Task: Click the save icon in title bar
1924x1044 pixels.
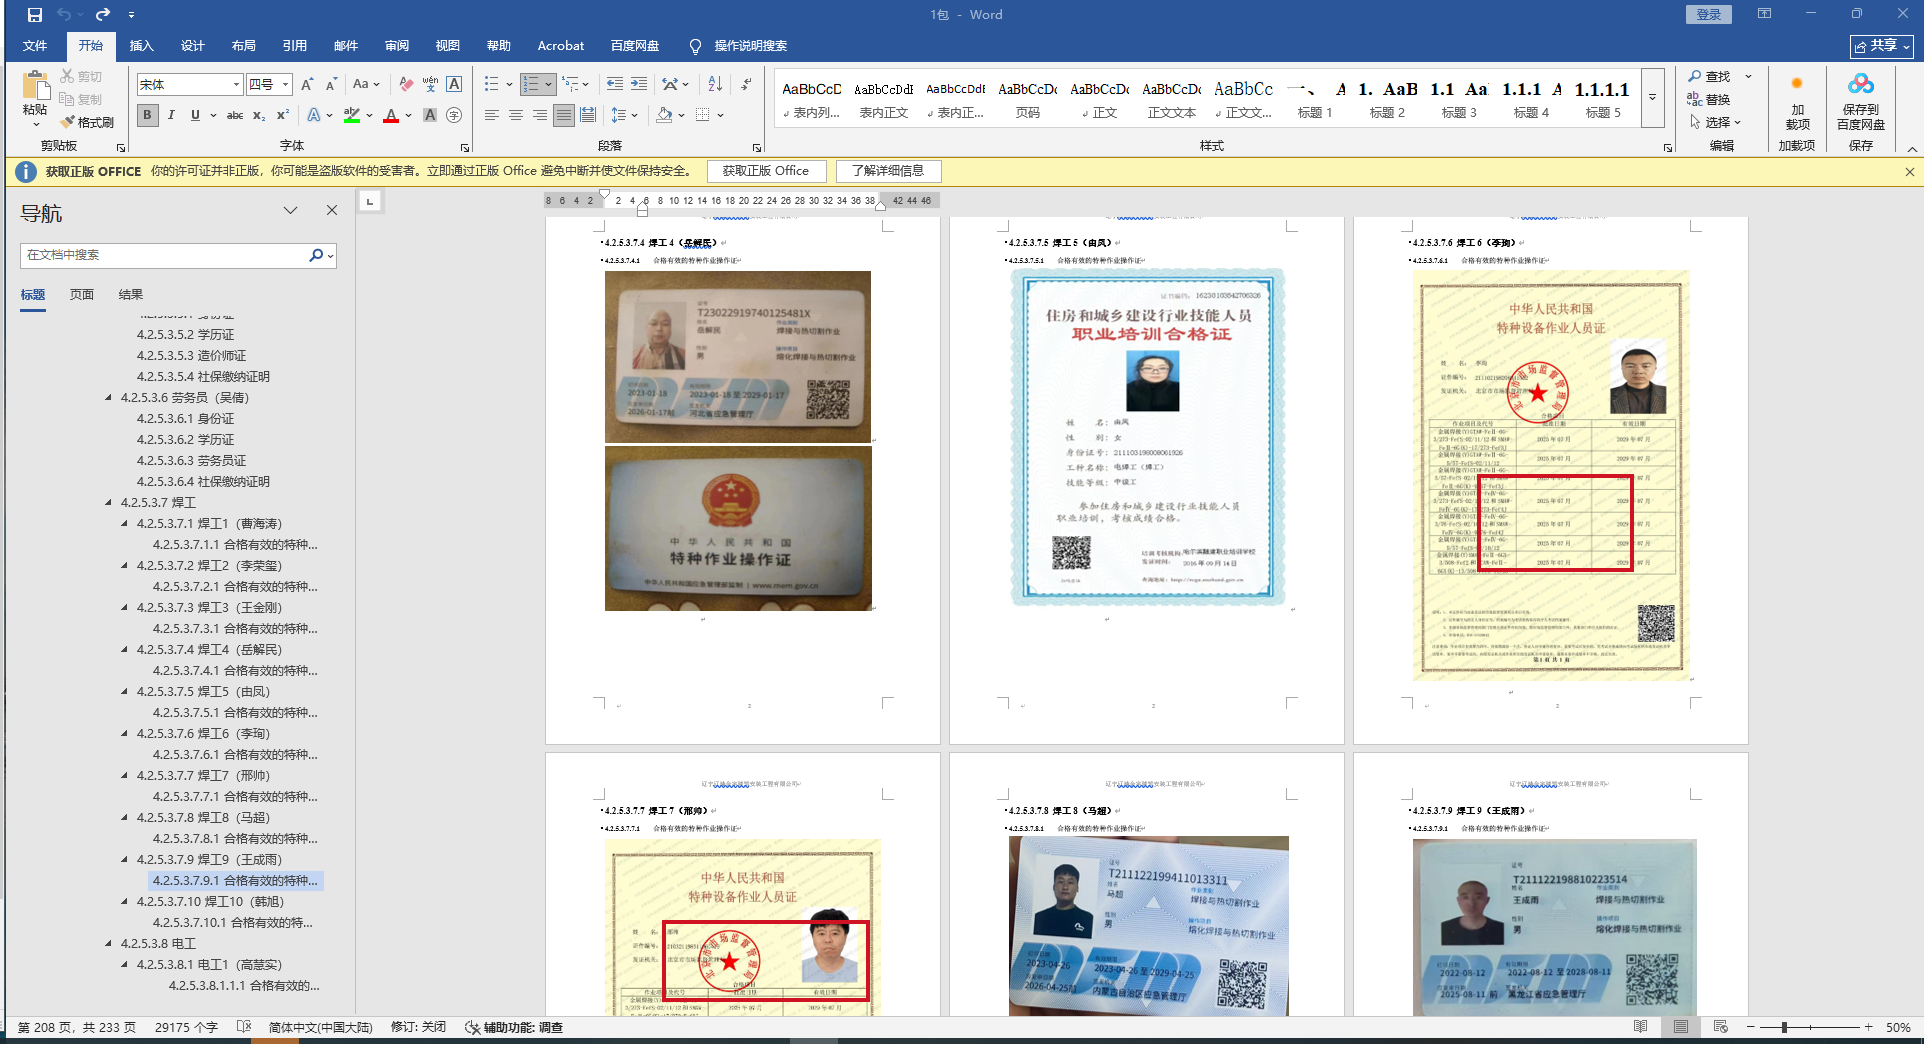Action: [34, 14]
